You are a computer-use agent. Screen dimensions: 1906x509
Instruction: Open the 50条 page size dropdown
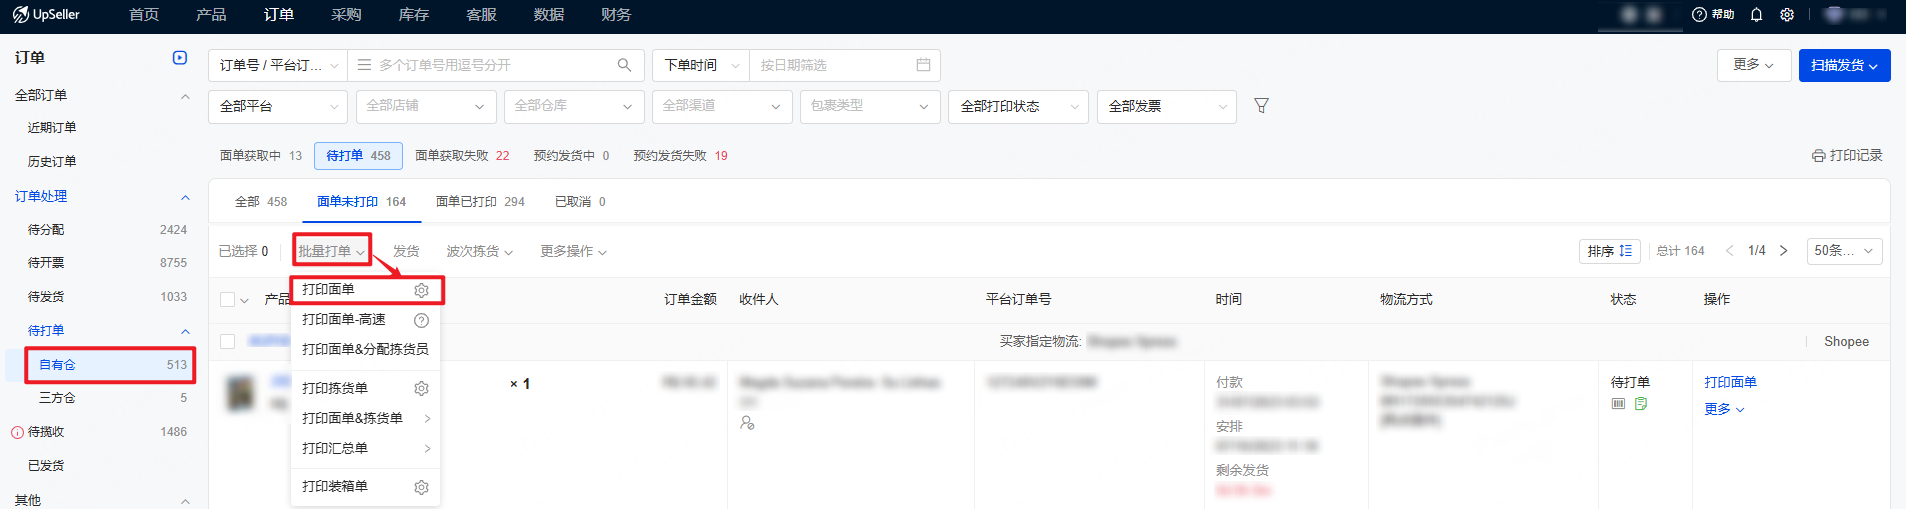[1843, 251]
